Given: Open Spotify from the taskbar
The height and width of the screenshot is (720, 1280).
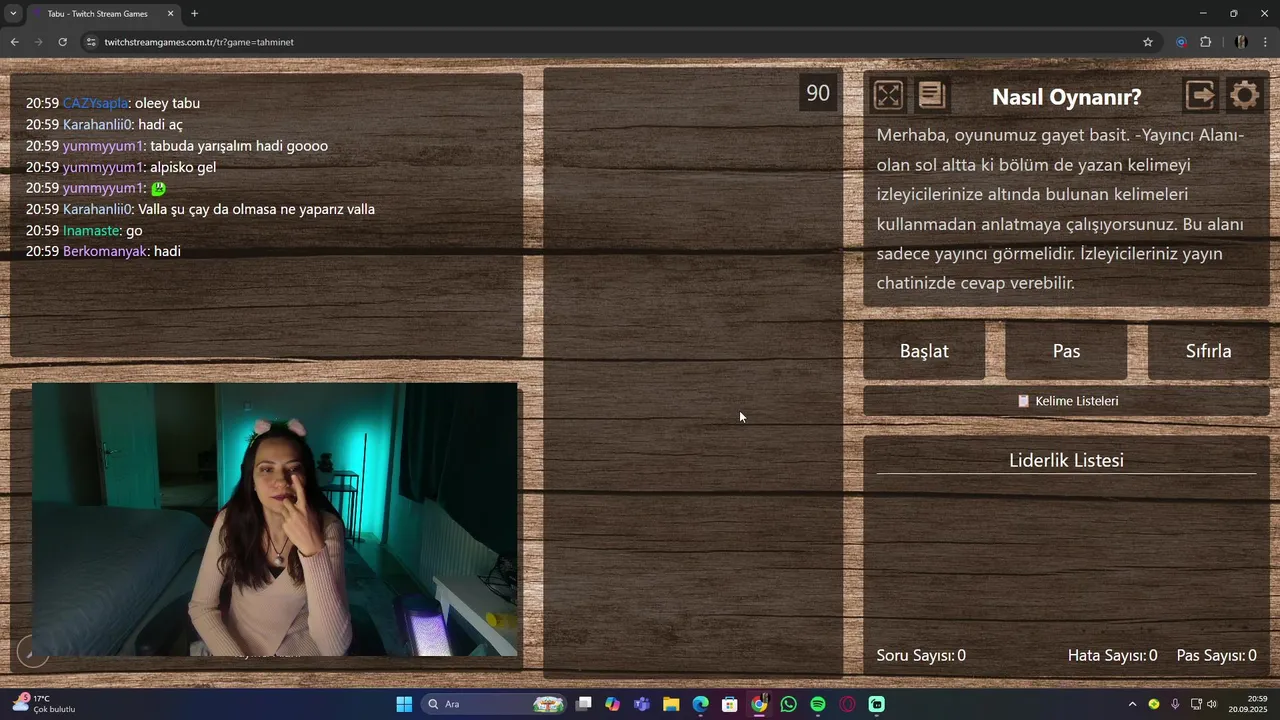Looking at the screenshot, I should (x=818, y=704).
